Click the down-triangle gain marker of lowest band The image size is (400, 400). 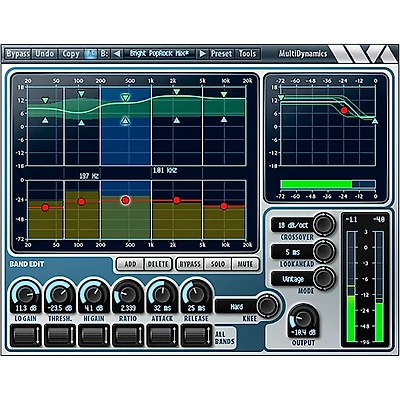click(45, 100)
